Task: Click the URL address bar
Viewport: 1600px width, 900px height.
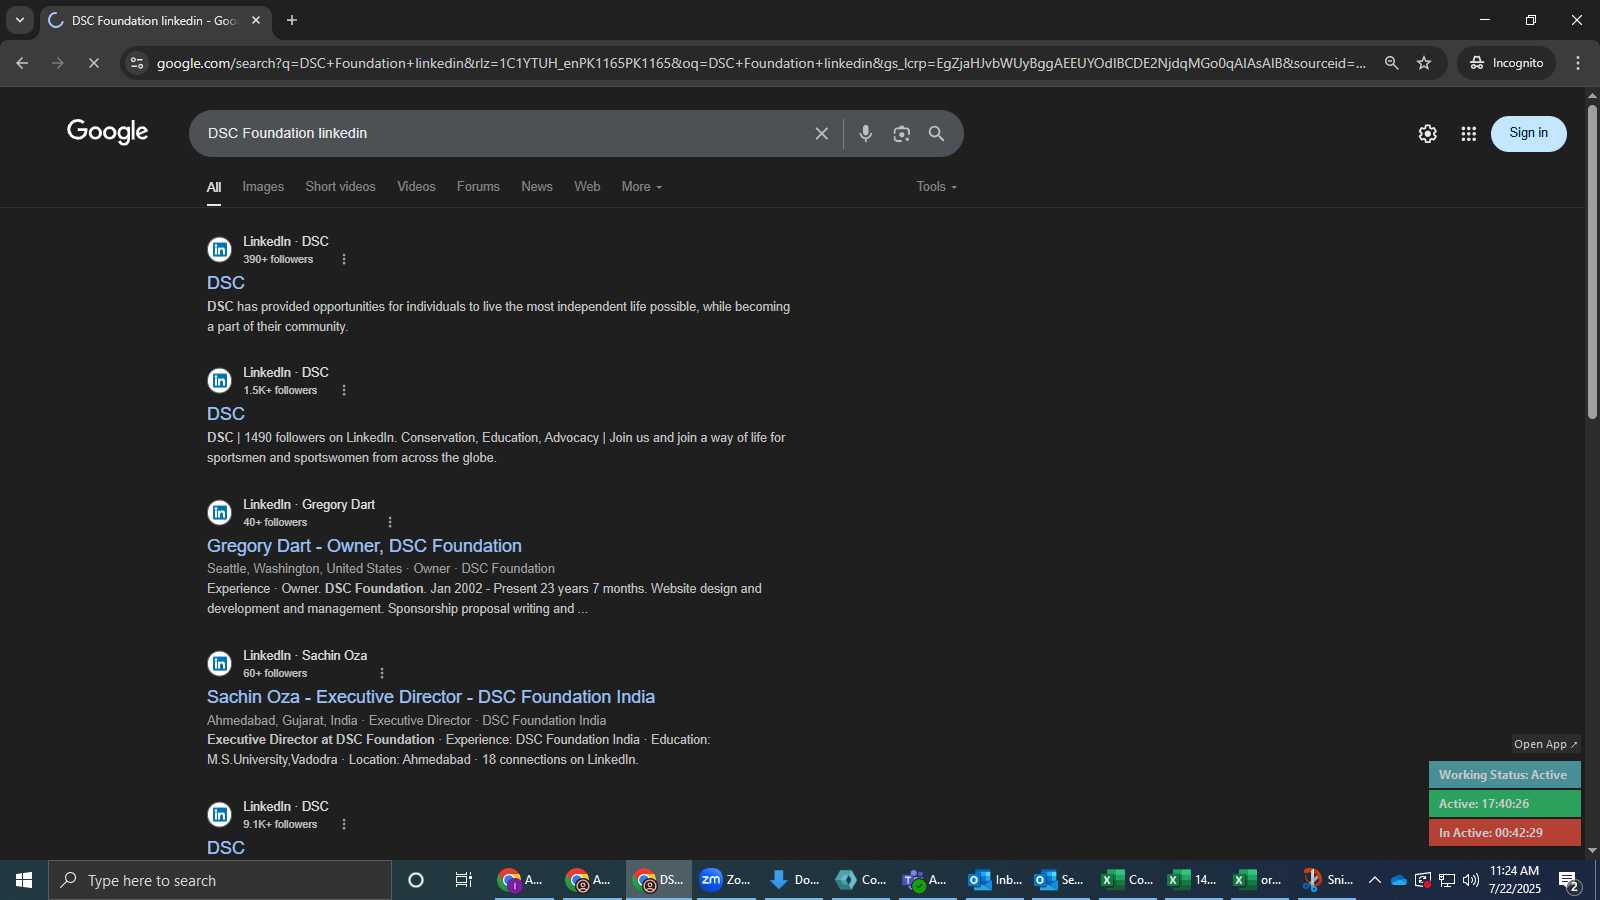Action: pyautogui.click(x=760, y=63)
